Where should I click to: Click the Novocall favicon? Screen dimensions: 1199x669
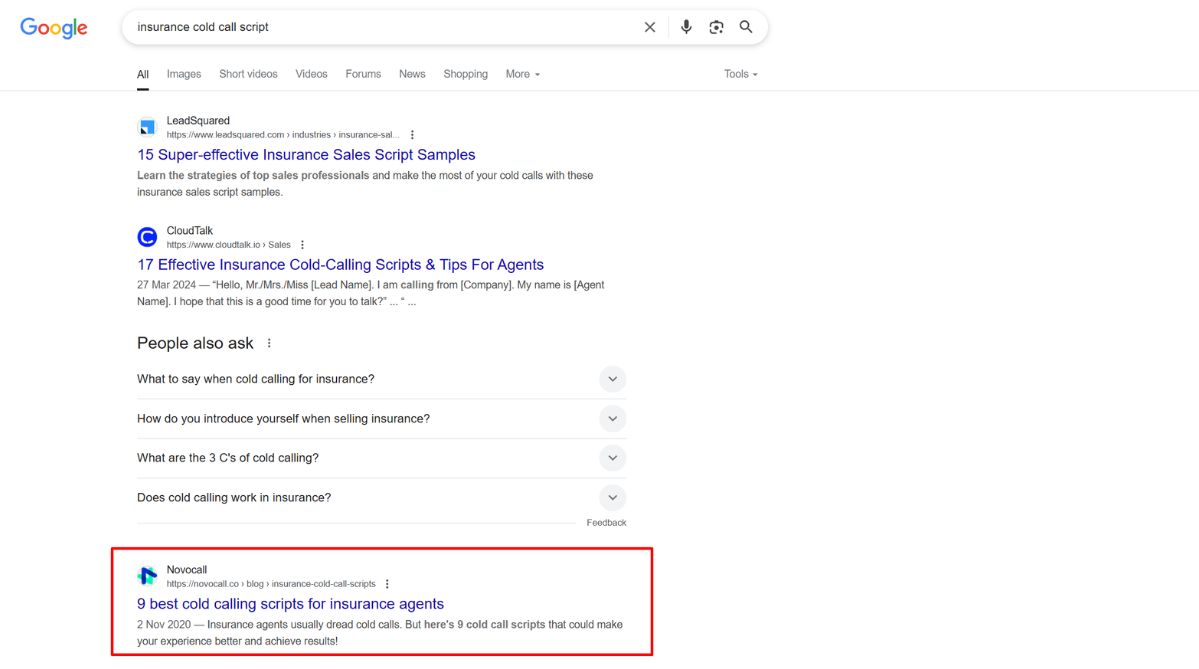tap(147, 576)
